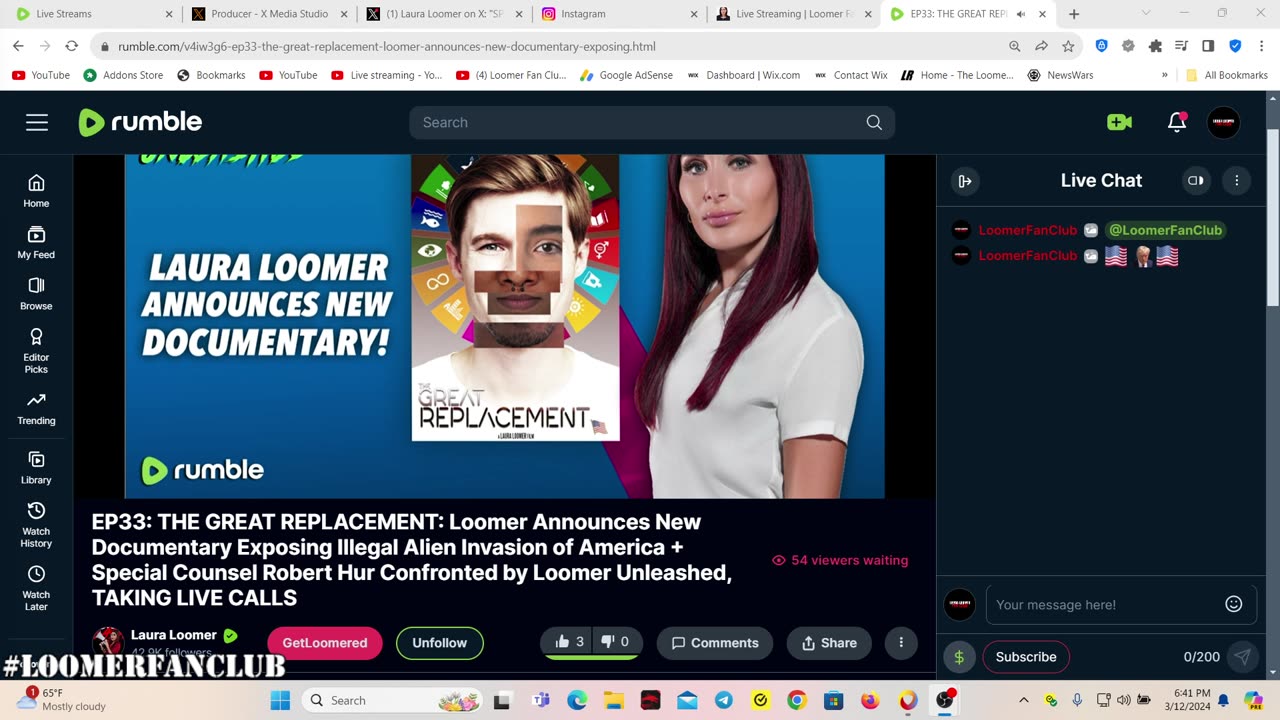1280x720 pixels.
Task: Switch to the Instagram tab
Action: [x=618, y=14]
